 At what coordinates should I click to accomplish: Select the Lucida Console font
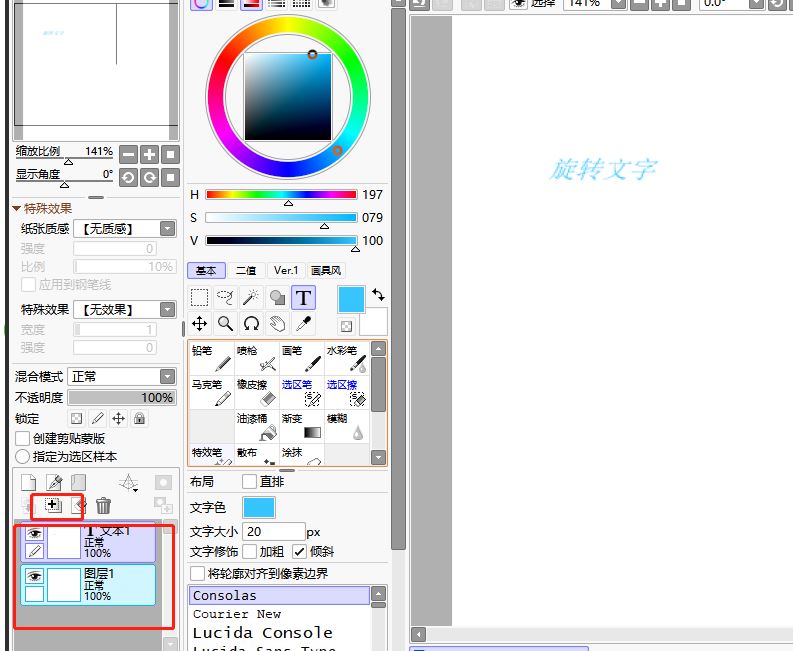coord(279,632)
